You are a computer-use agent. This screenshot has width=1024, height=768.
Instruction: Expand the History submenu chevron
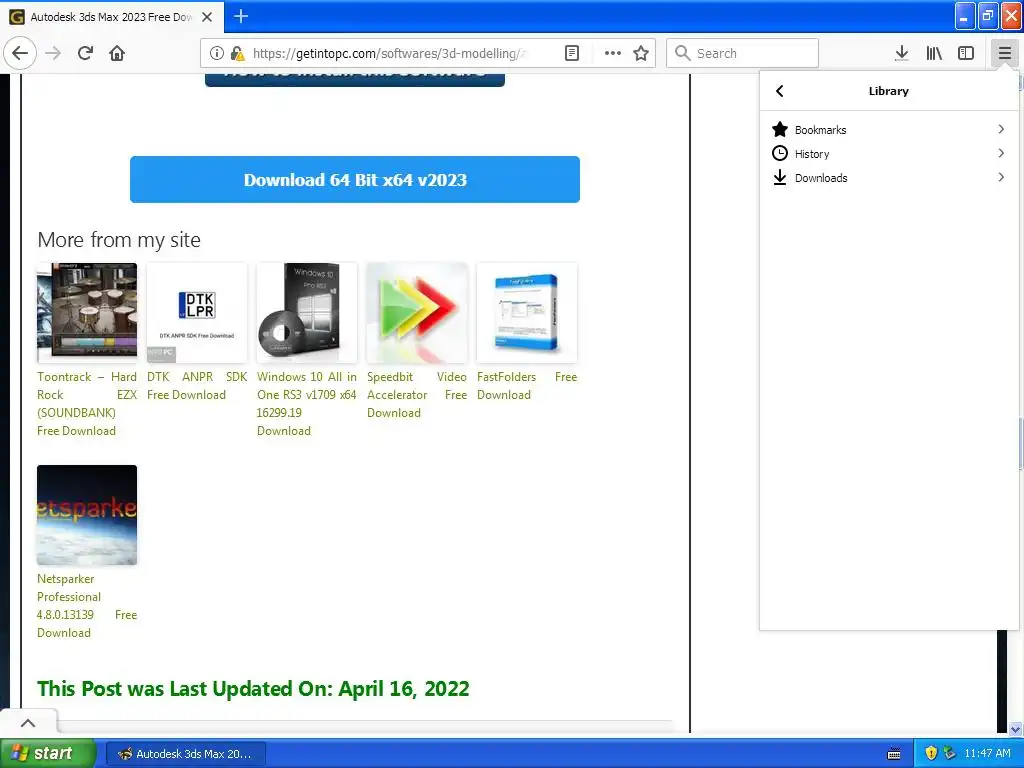point(1001,153)
